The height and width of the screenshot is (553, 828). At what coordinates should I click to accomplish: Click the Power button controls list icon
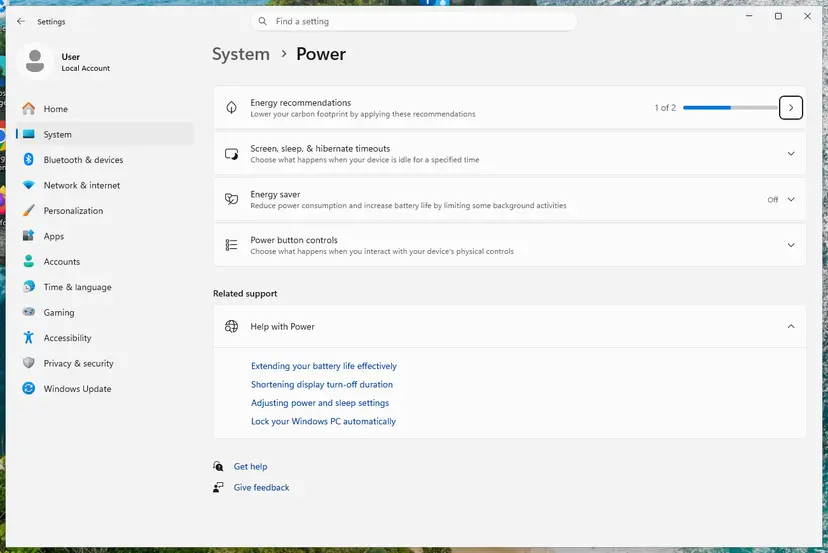231,245
